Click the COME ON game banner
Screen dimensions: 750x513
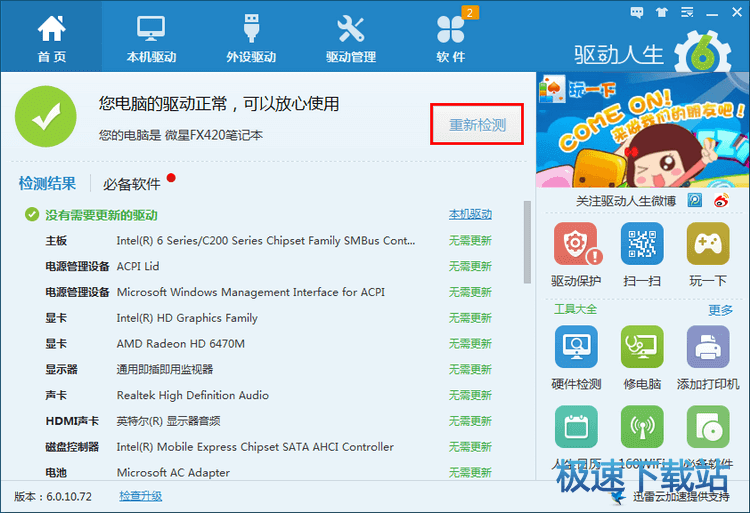[x=642, y=130]
